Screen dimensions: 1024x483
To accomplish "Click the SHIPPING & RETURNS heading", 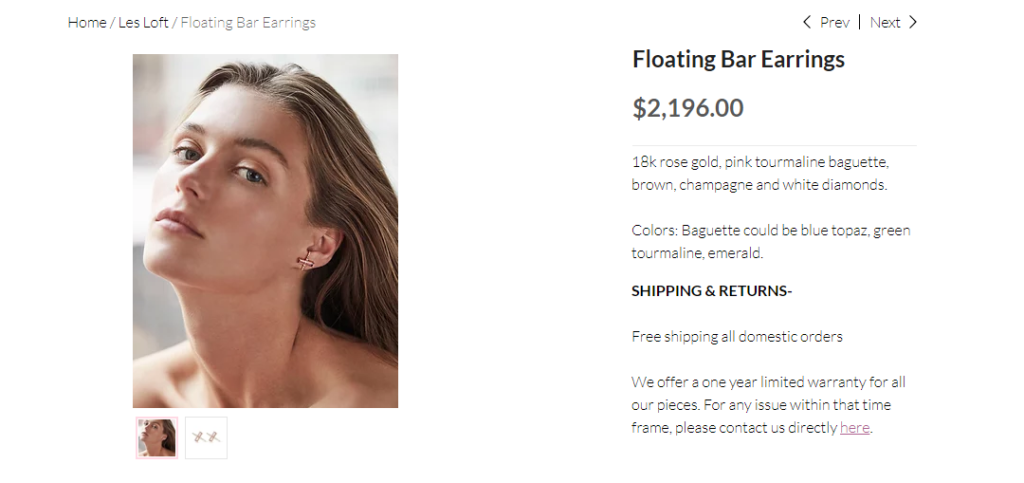I will [x=711, y=291].
